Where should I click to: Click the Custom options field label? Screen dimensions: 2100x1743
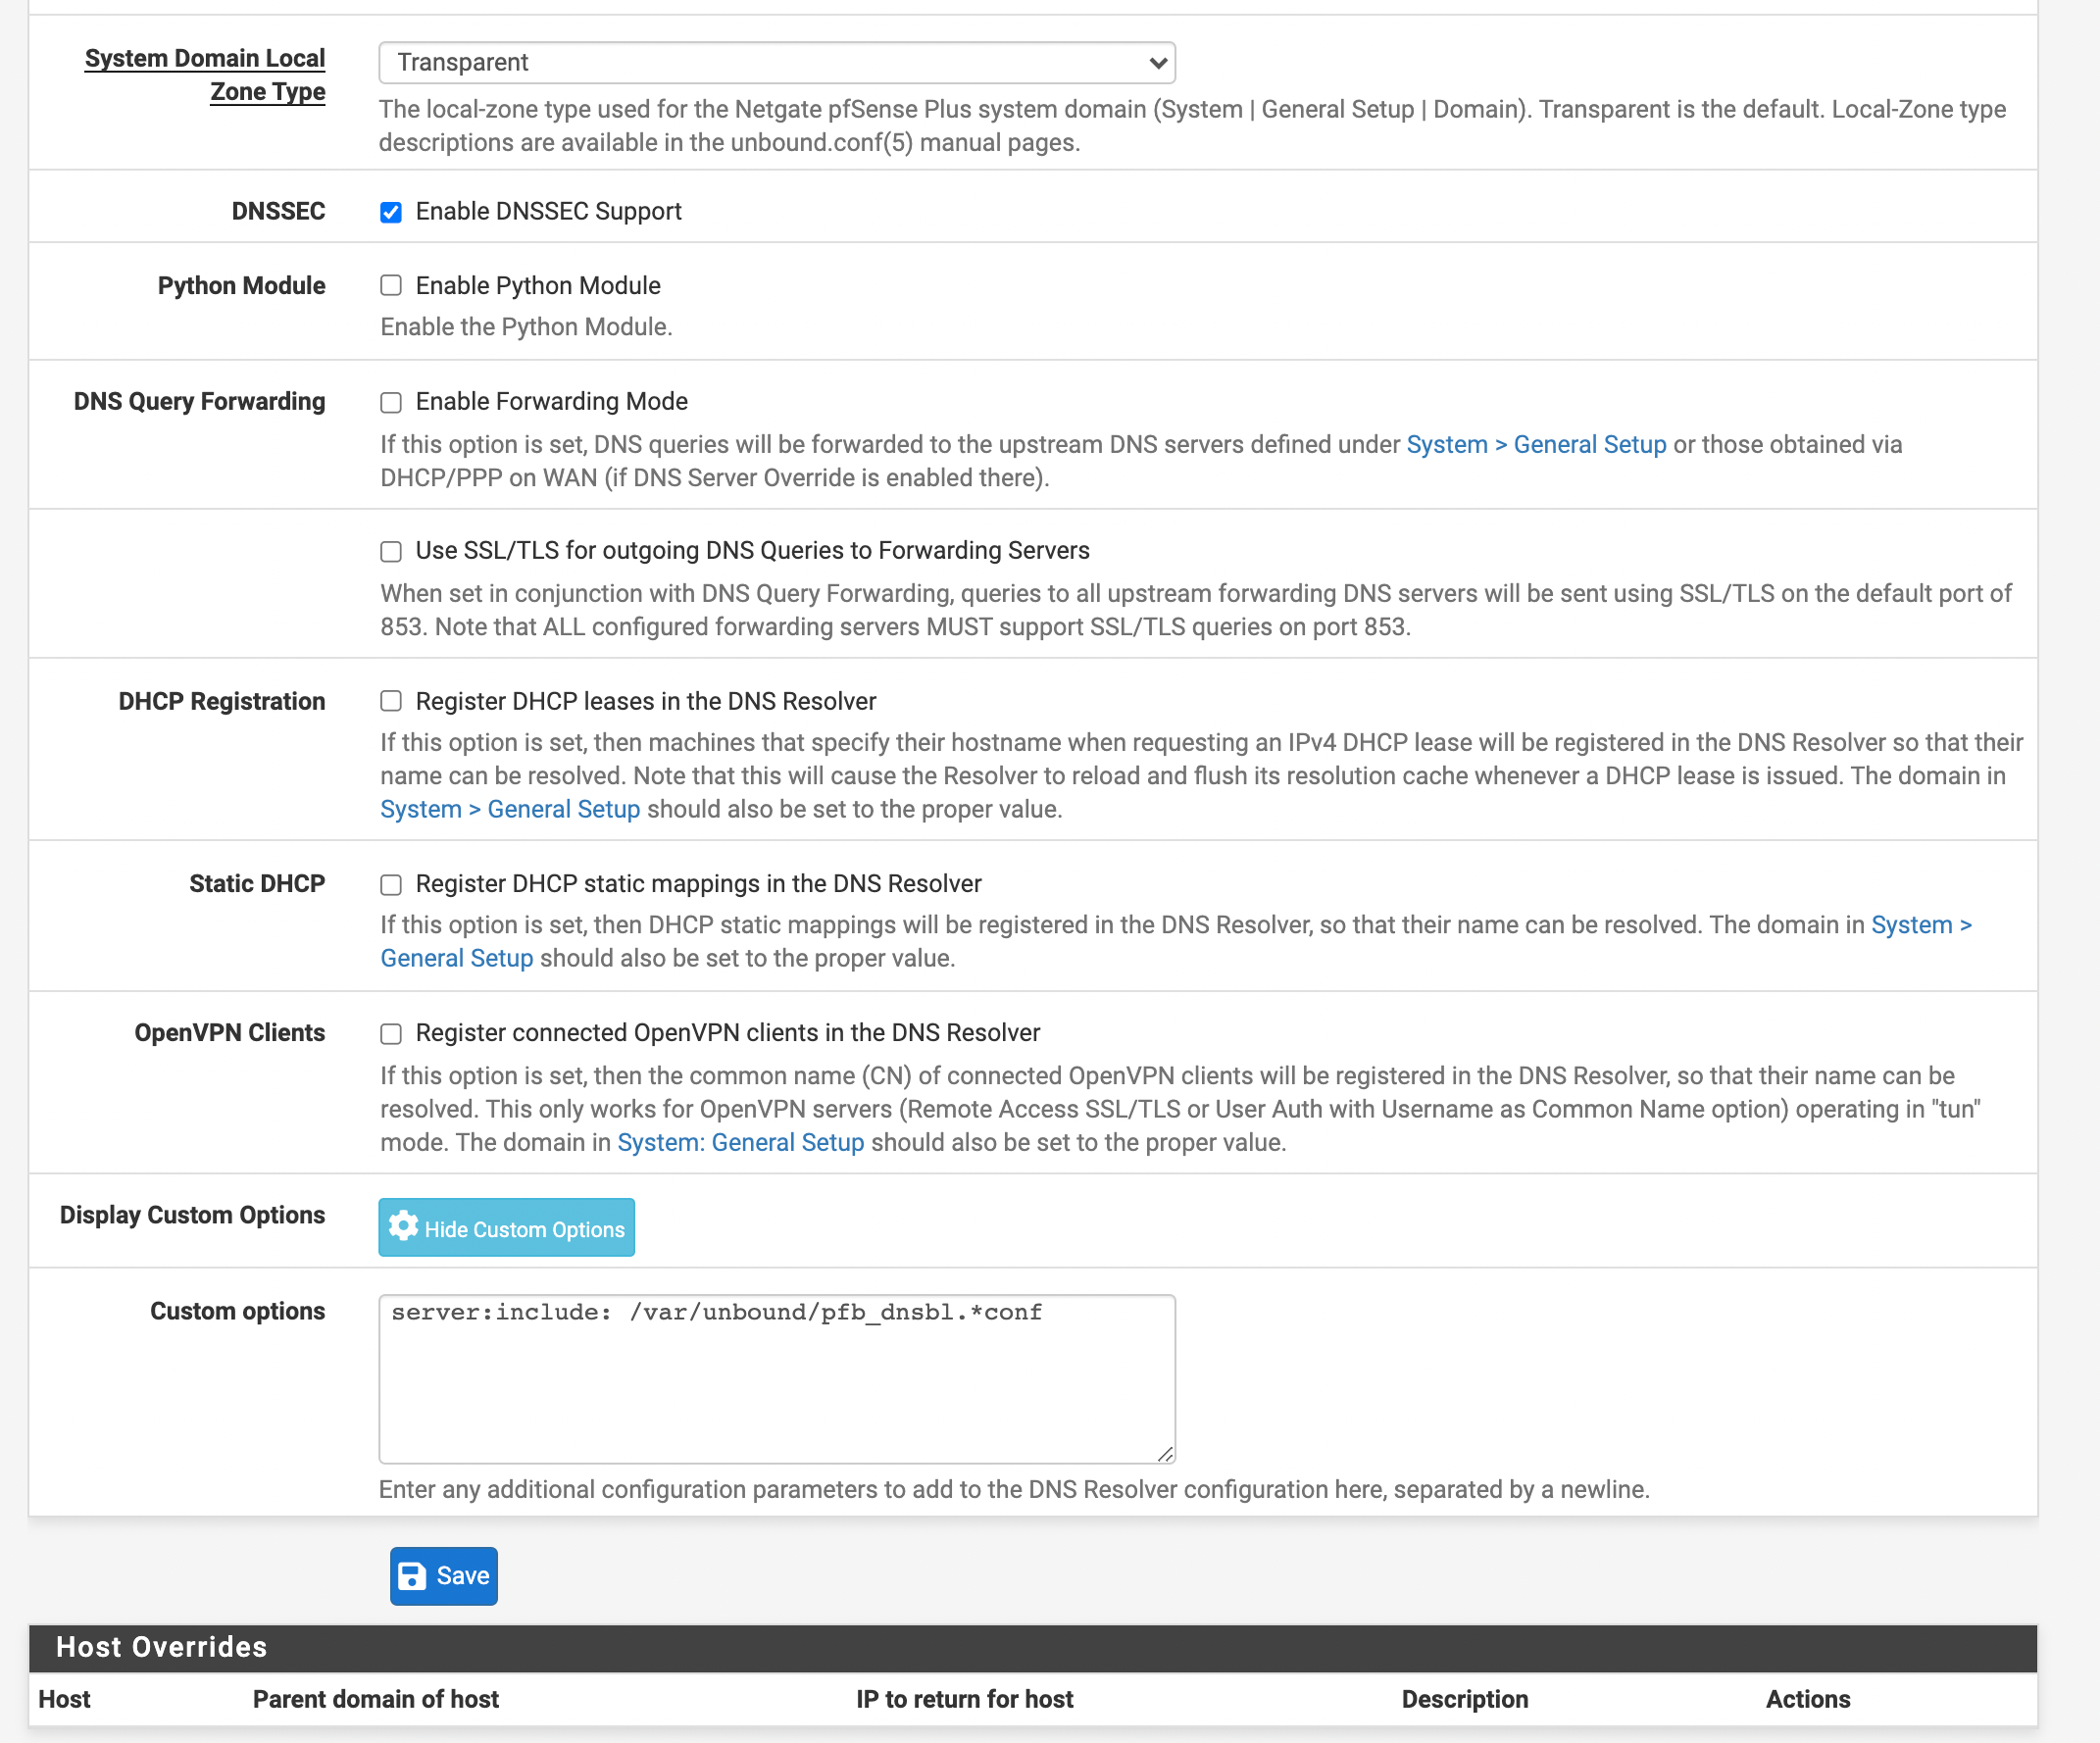[x=237, y=1311]
